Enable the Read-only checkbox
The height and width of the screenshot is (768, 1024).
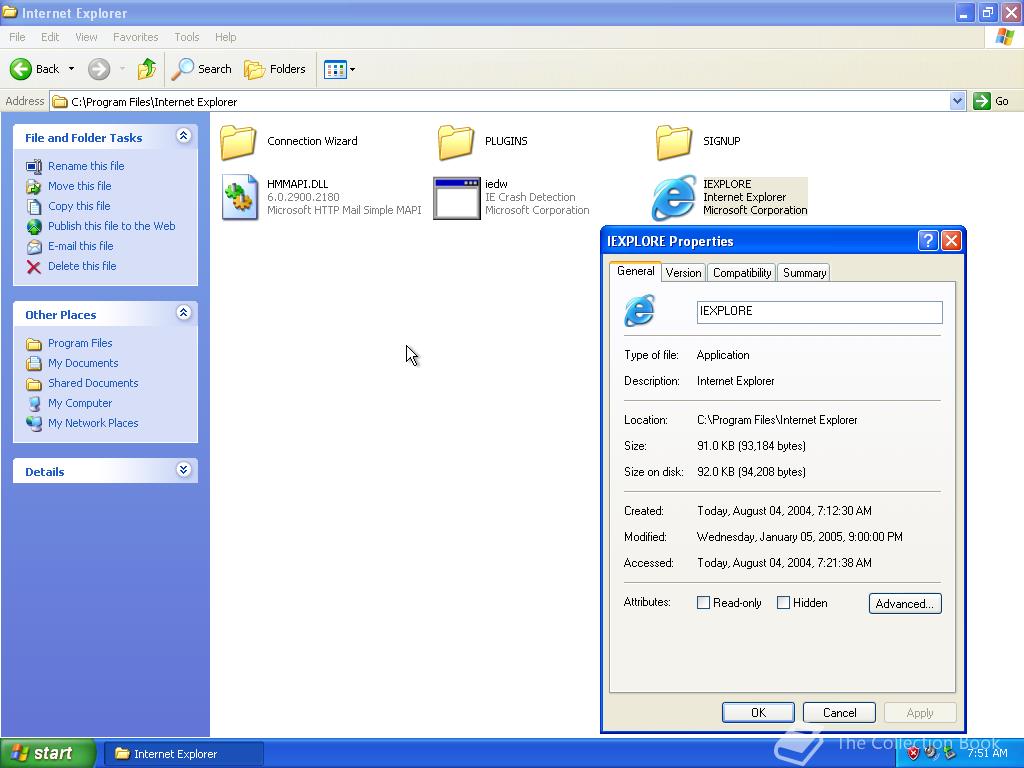[703, 603]
